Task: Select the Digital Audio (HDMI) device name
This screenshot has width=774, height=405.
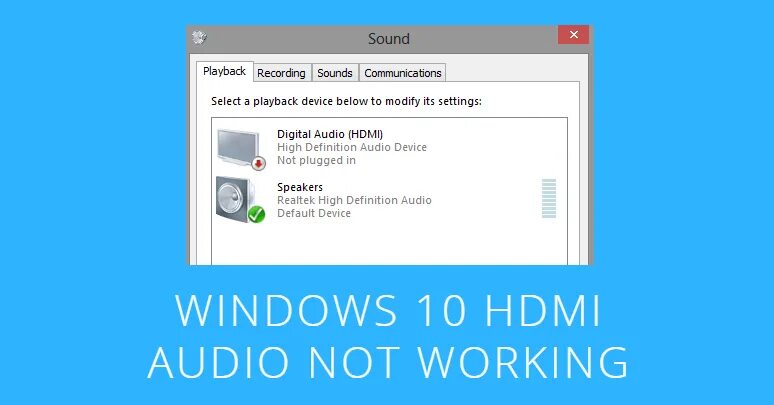Action: (330, 134)
